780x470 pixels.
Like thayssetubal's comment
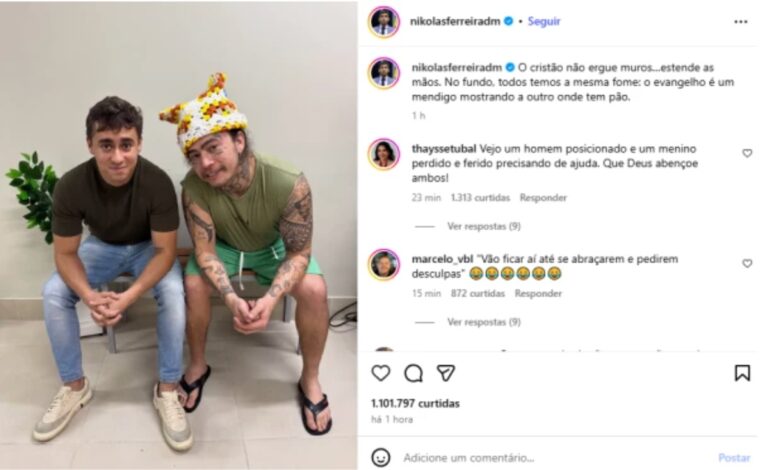pyautogui.click(x=747, y=153)
